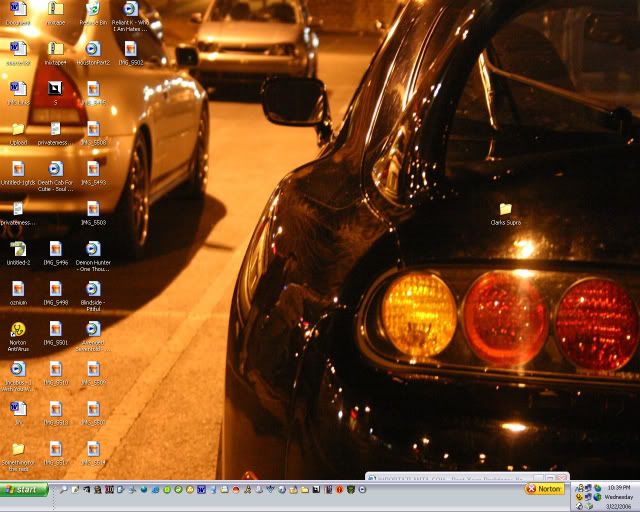The width and height of the screenshot is (640, 512).
Task: Select the IMG_5502 image file
Action: tap(130, 49)
